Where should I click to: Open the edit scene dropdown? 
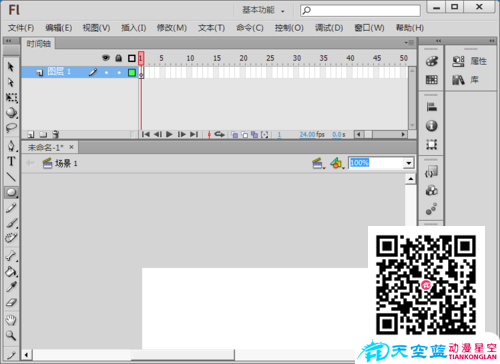tap(318, 163)
